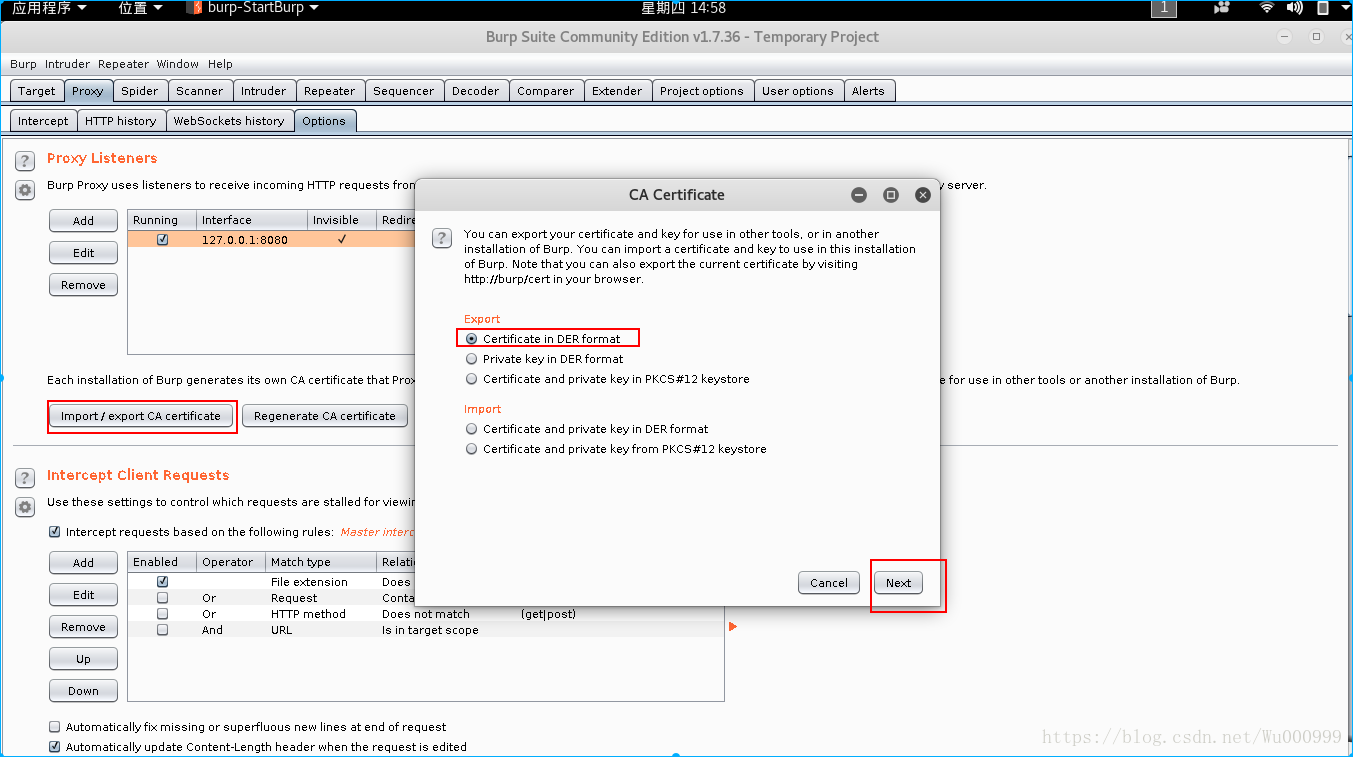Open the Burp menu
The height and width of the screenshot is (757, 1353).
tap(23, 64)
